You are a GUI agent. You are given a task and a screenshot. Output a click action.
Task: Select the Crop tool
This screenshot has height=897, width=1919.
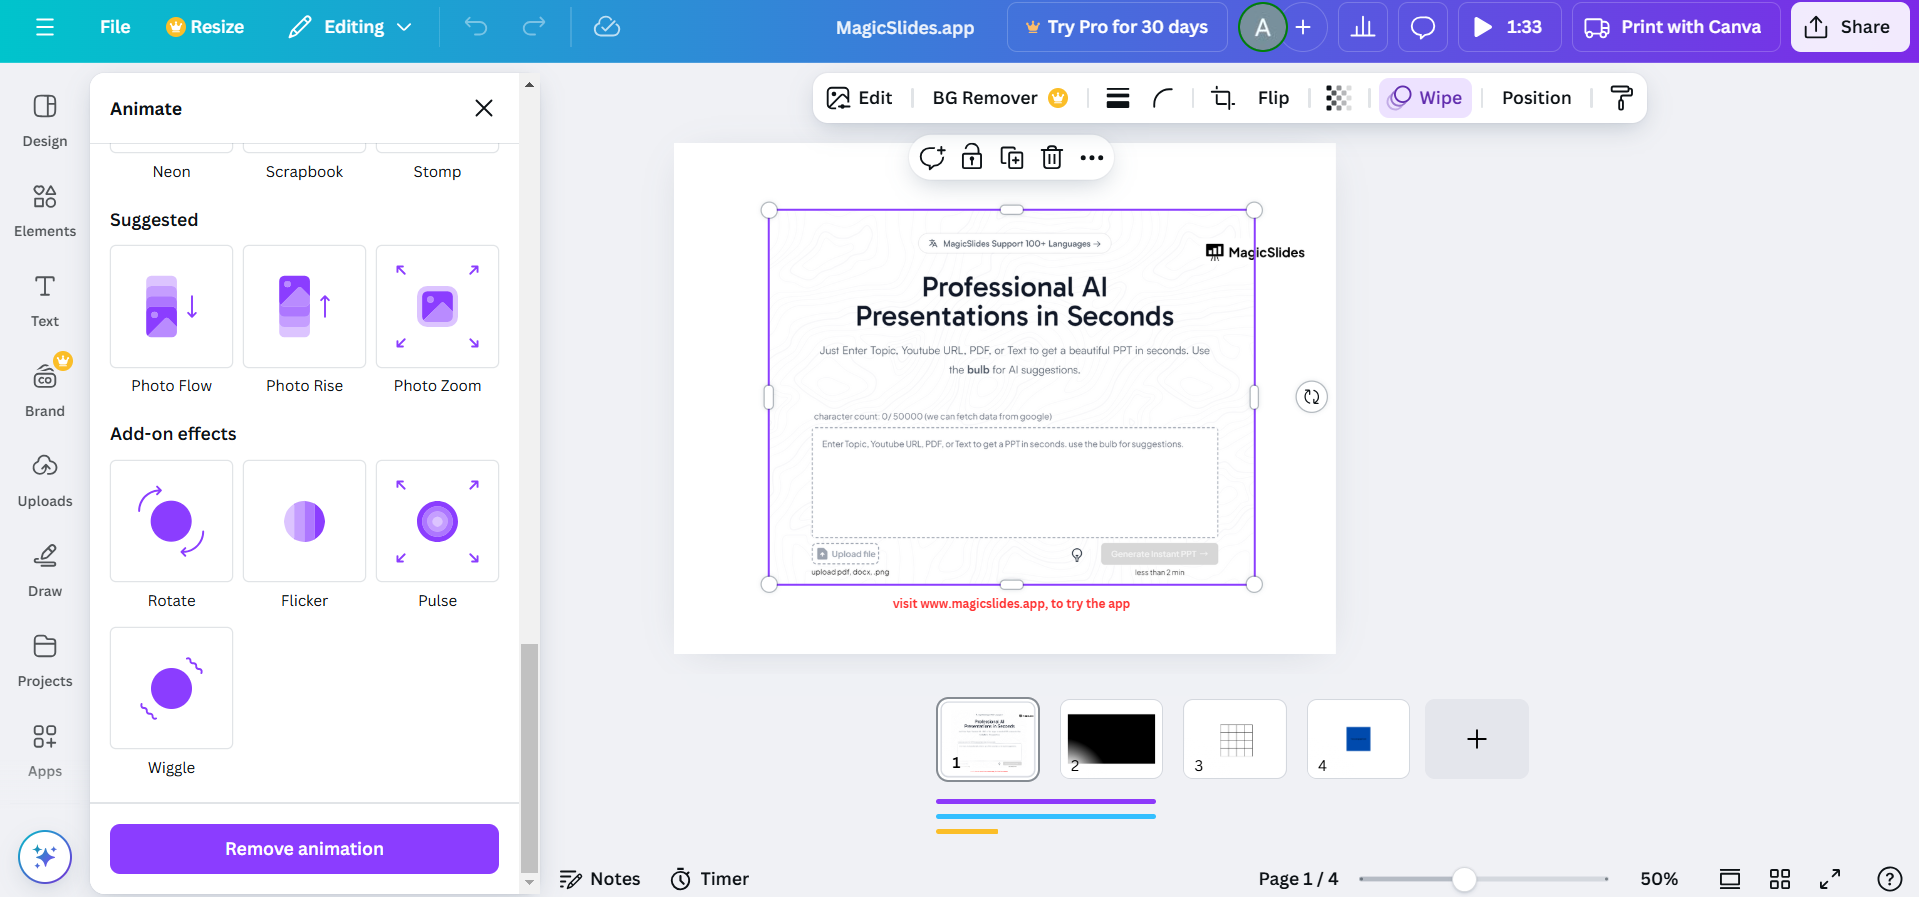tap(1222, 98)
